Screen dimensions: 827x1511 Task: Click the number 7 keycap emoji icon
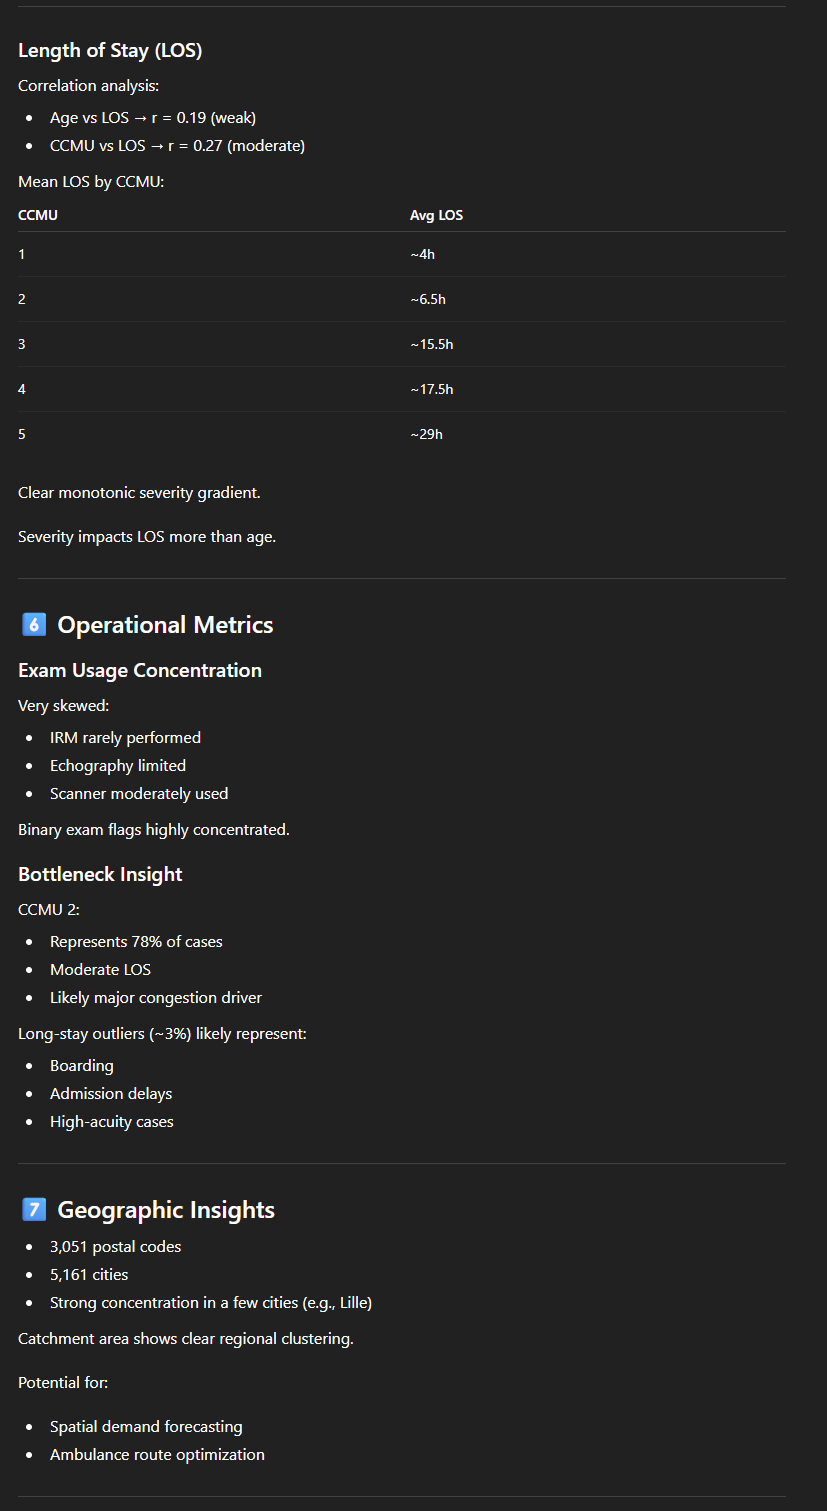coord(33,1210)
